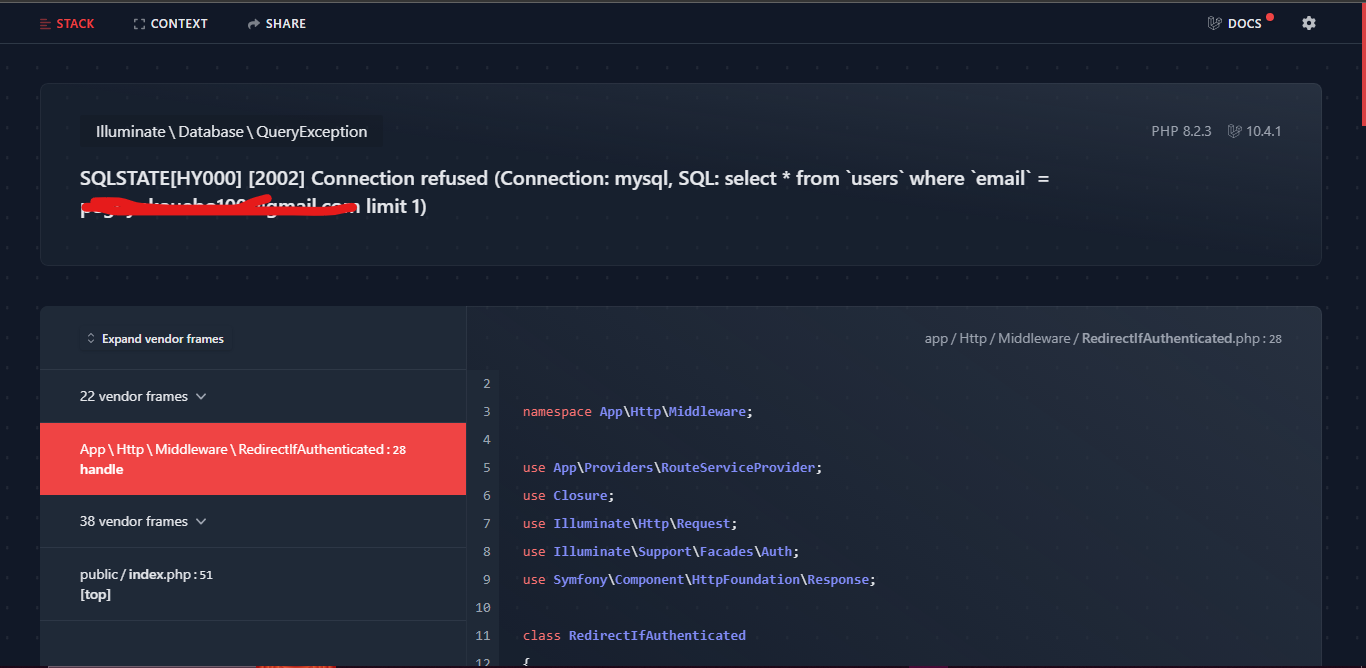Click the Illuminate\Database\QueryException class label
This screenshot has height=668, width=1366.
(x=231, y=132)
